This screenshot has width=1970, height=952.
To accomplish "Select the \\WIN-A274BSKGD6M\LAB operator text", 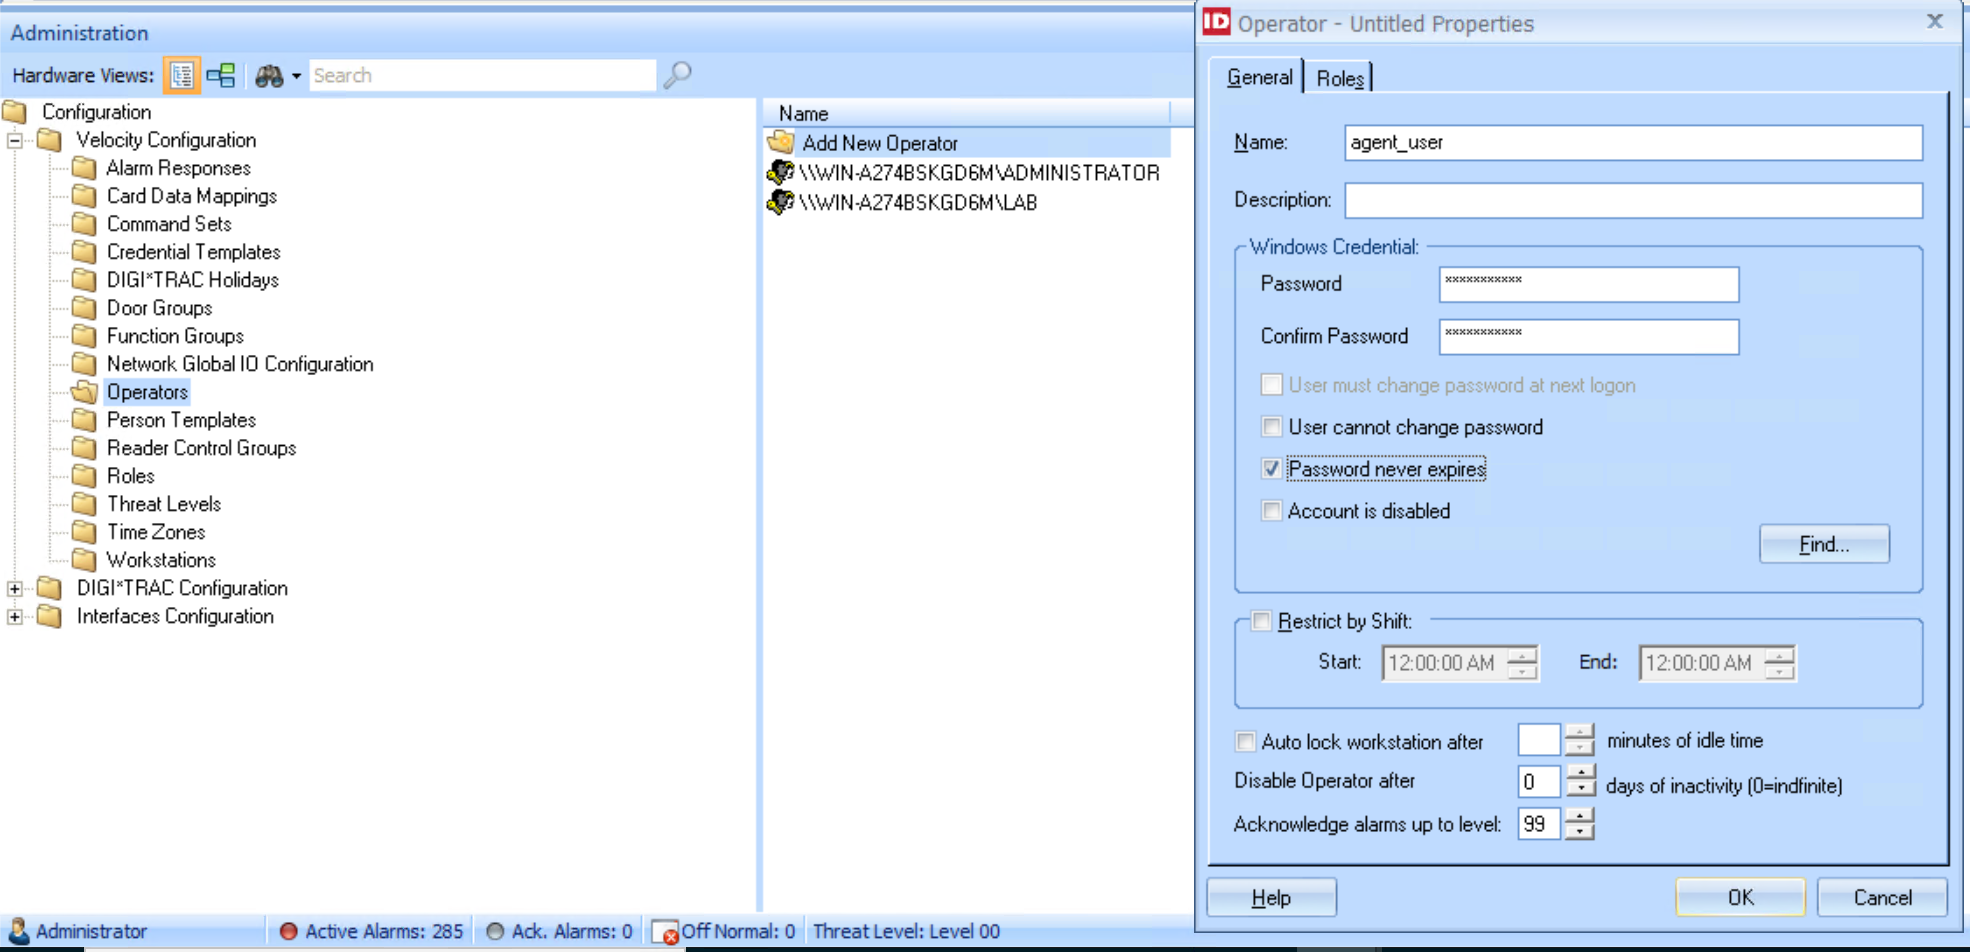I will coord(918,202).
